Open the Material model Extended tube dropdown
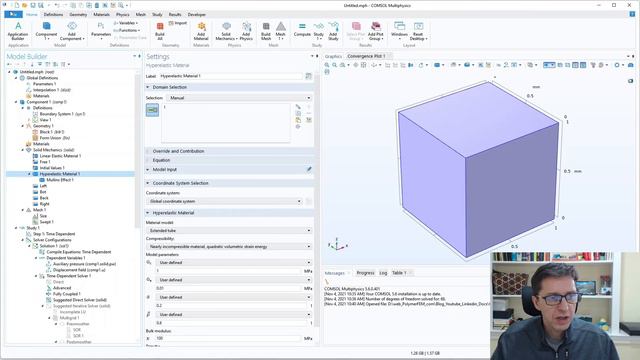The width and height of the screenshot is (640, 360). click(x=229, y=231)
